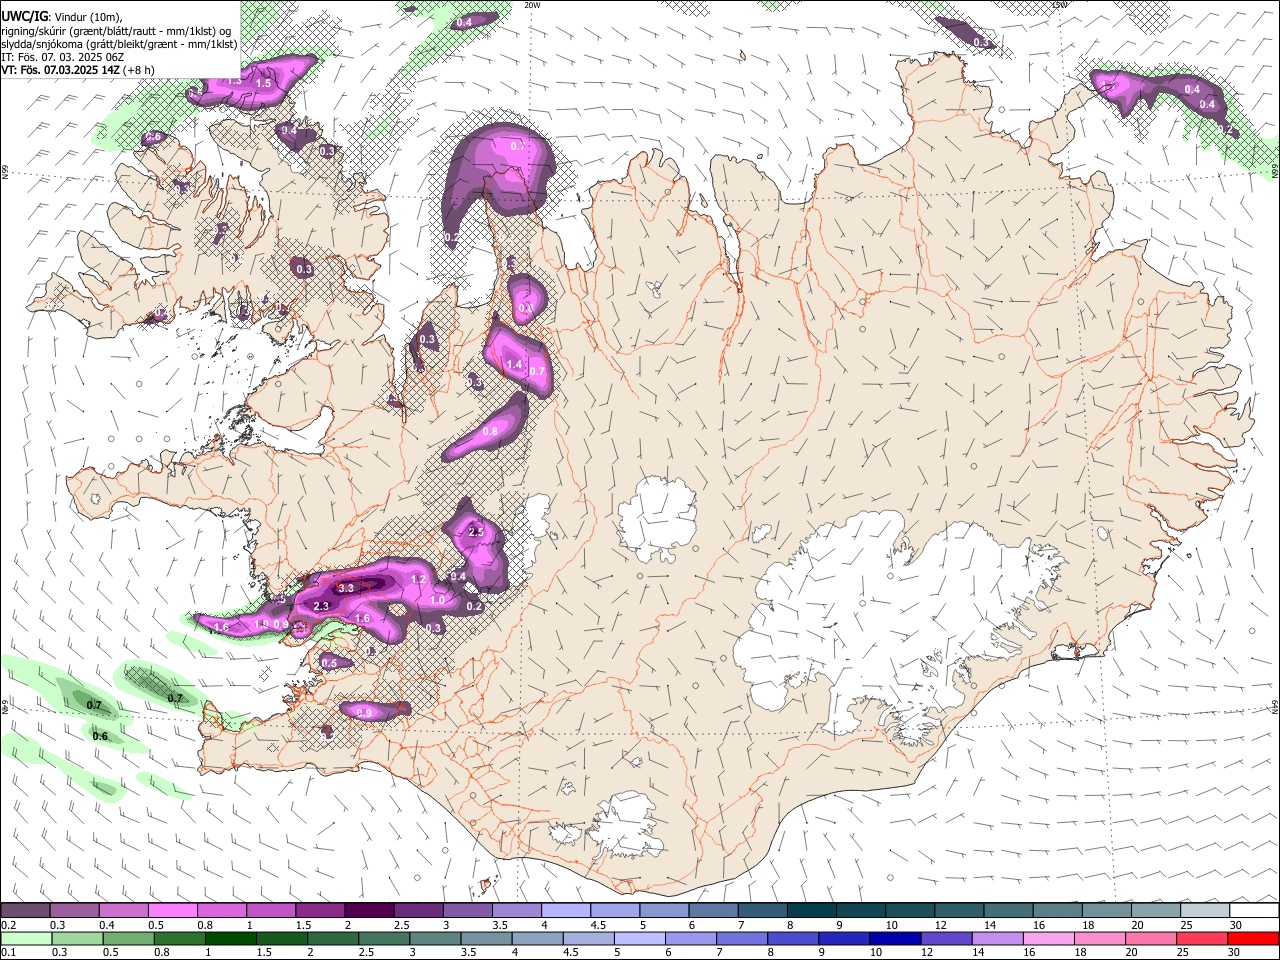Select the lower legend swatch between 0.5 and 0.8
This screenshot has width=1280, height=960.
click(129, 938)
